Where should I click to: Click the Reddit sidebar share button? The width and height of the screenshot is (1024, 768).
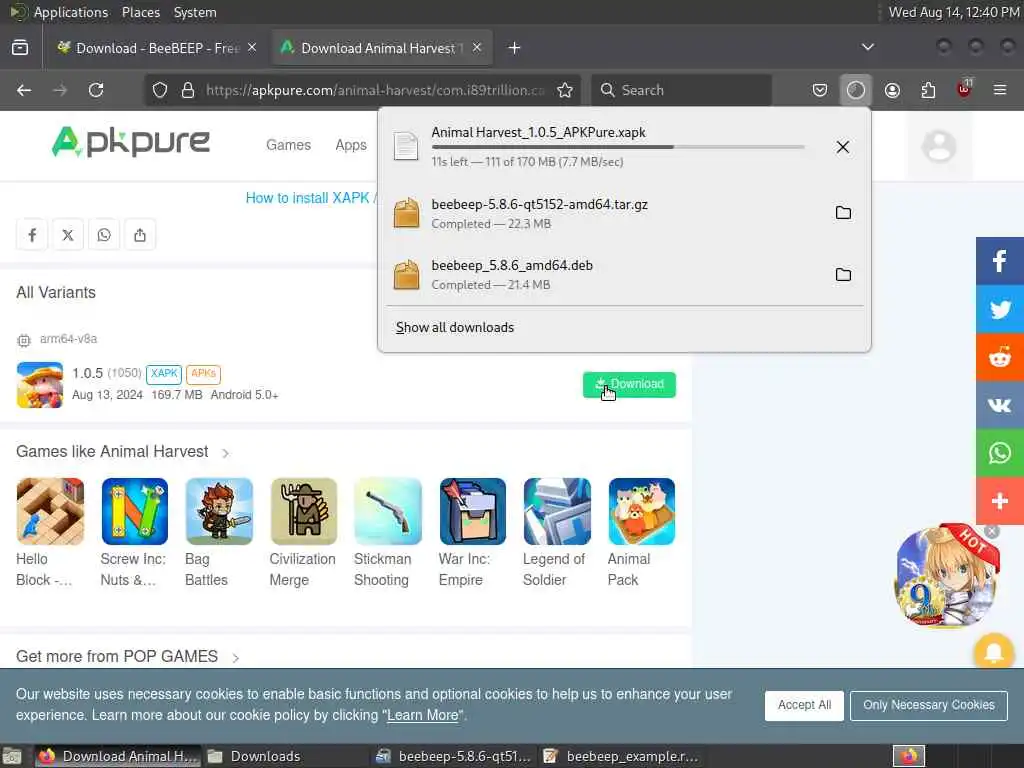pyautogui.click(x=1000, y=357)
